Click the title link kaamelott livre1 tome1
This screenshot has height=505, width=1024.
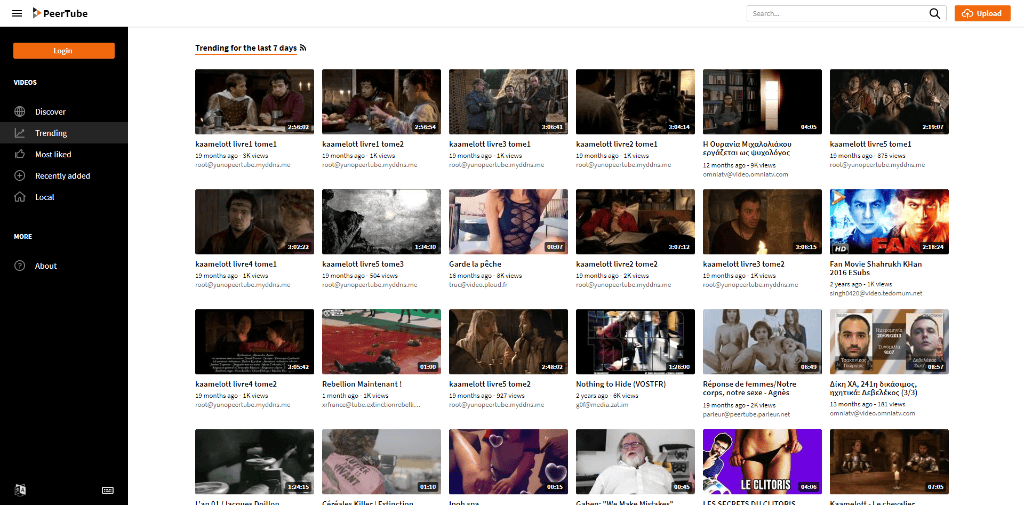point(236,144)
